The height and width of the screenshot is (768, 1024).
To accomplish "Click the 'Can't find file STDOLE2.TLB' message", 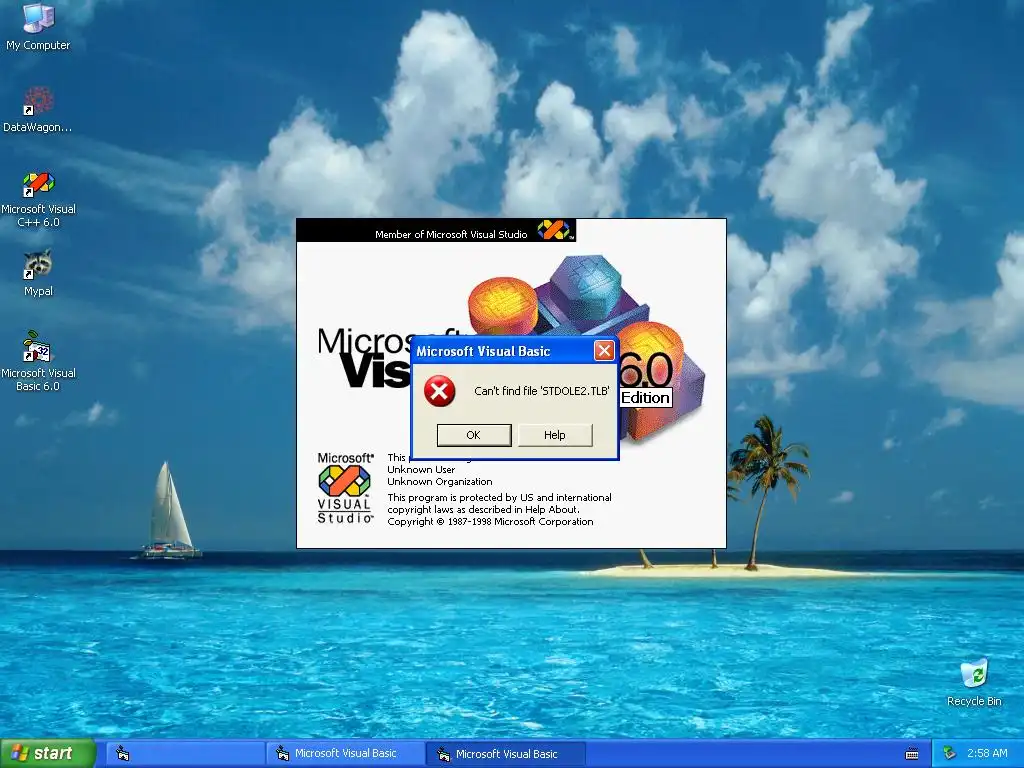I will pyautogui.click(x=541, y=391).
